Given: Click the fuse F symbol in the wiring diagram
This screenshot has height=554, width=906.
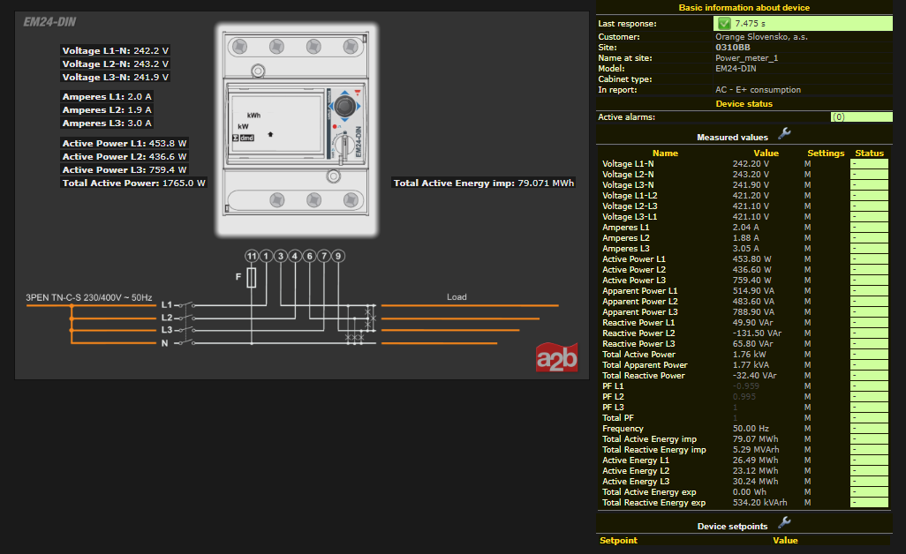Looking at the screenshot, I should pos(251,277).
